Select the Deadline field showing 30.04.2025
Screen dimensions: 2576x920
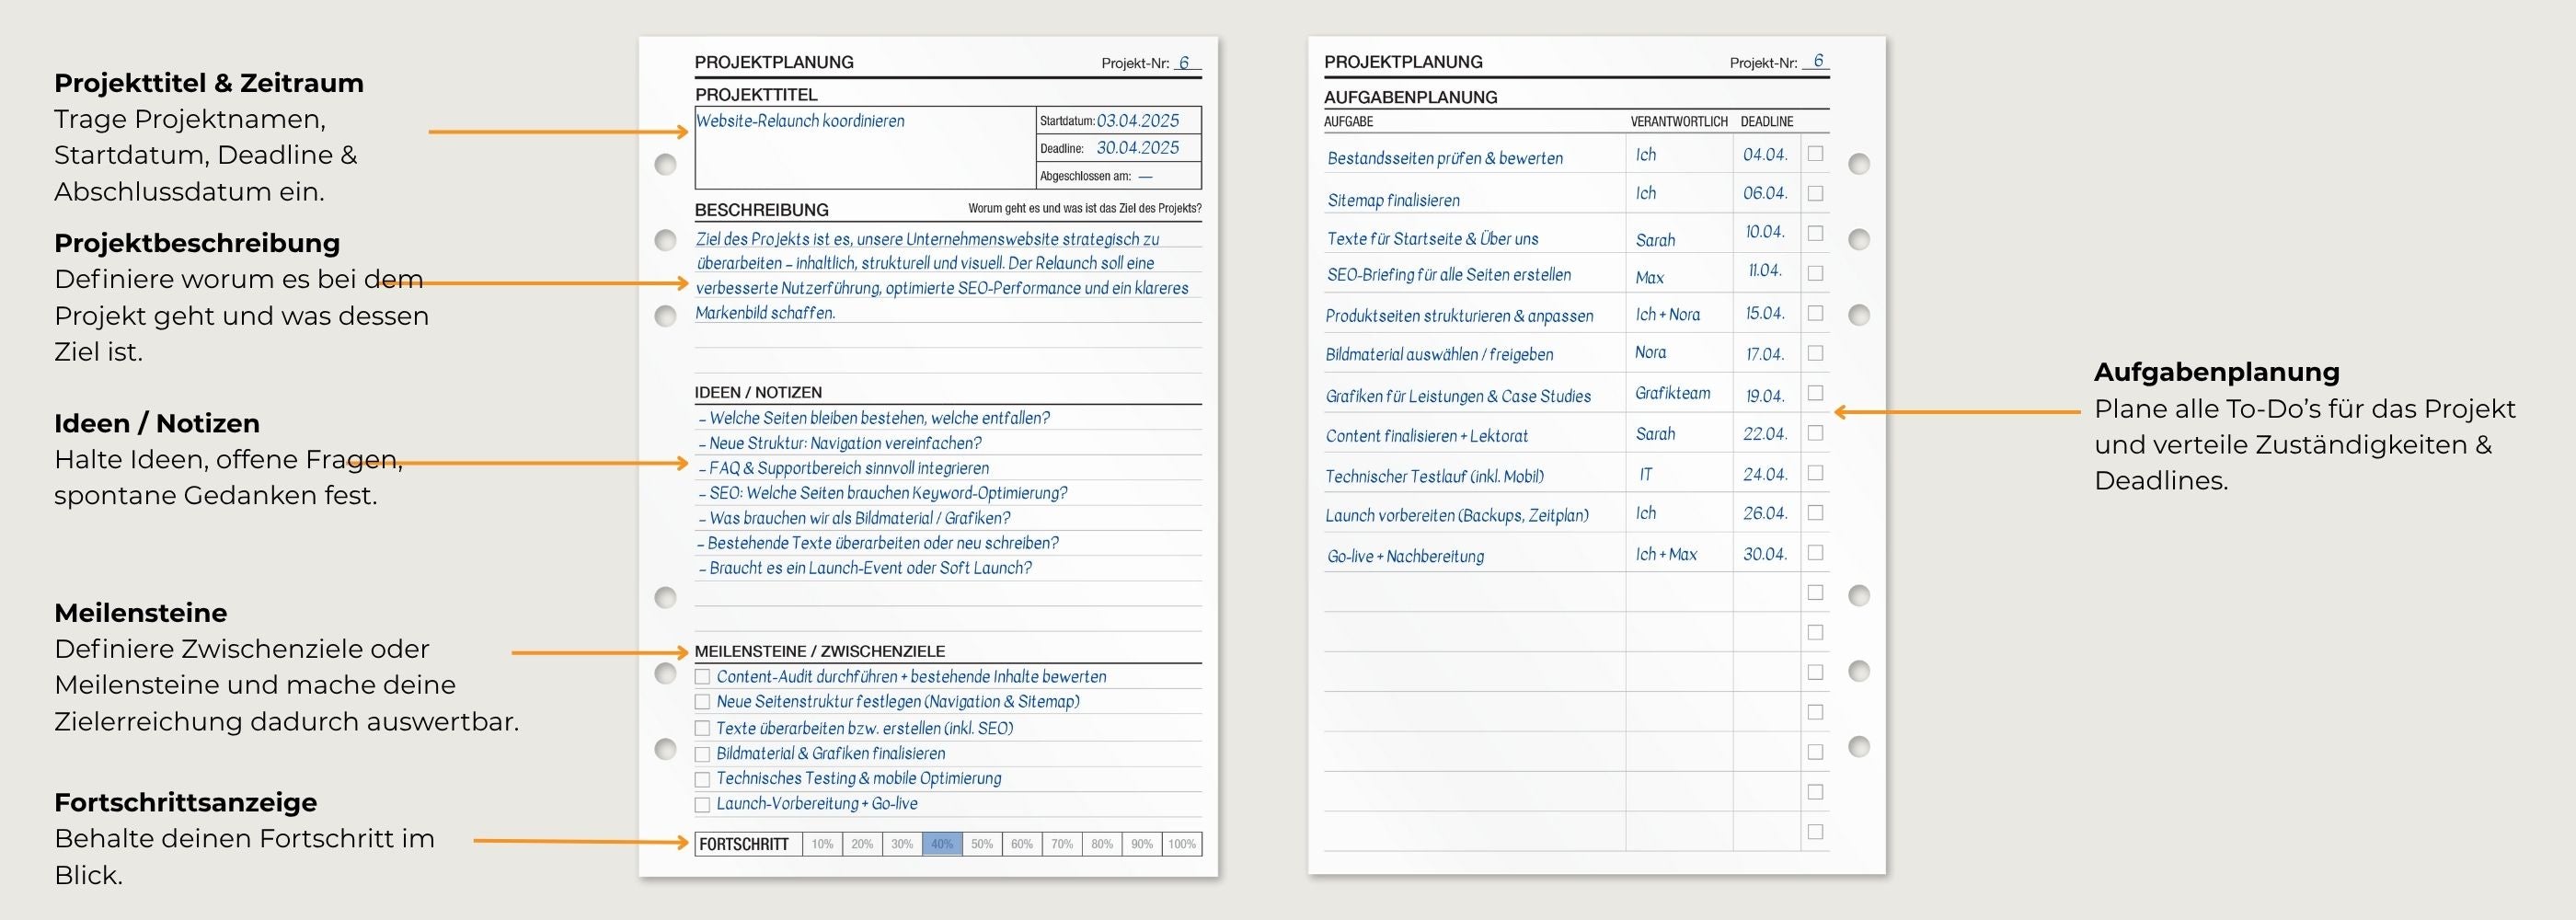tap(1137, 148)
